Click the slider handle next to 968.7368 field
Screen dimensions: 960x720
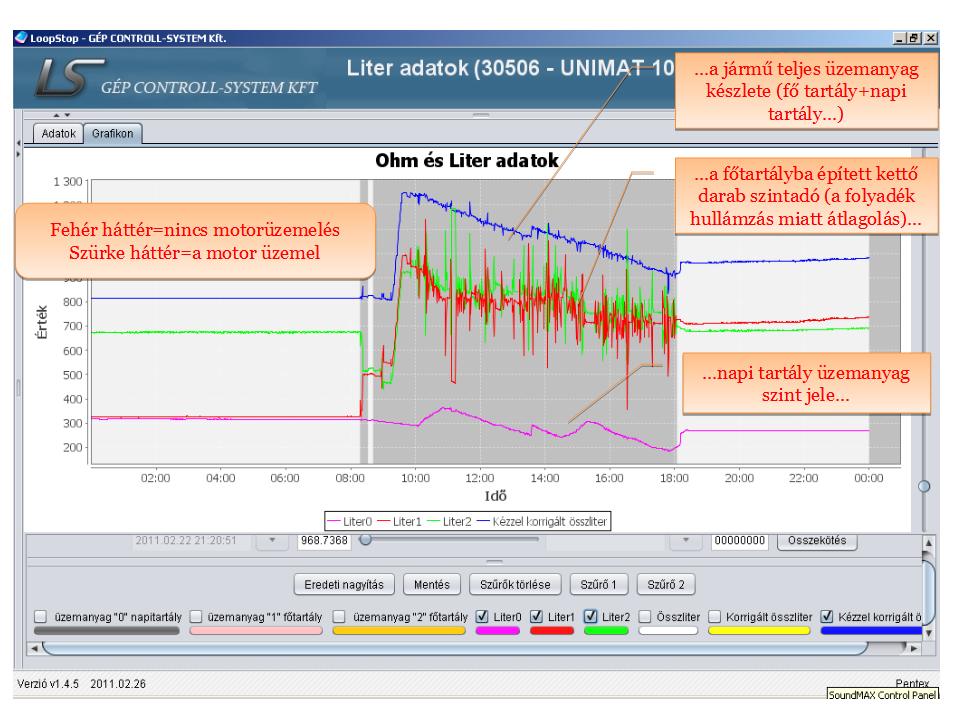[x=366, y=540]
